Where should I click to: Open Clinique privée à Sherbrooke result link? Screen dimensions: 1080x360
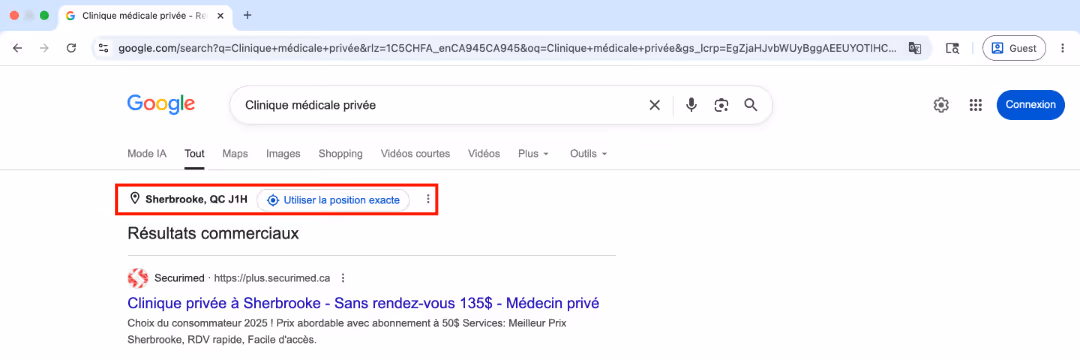(363, 303)
